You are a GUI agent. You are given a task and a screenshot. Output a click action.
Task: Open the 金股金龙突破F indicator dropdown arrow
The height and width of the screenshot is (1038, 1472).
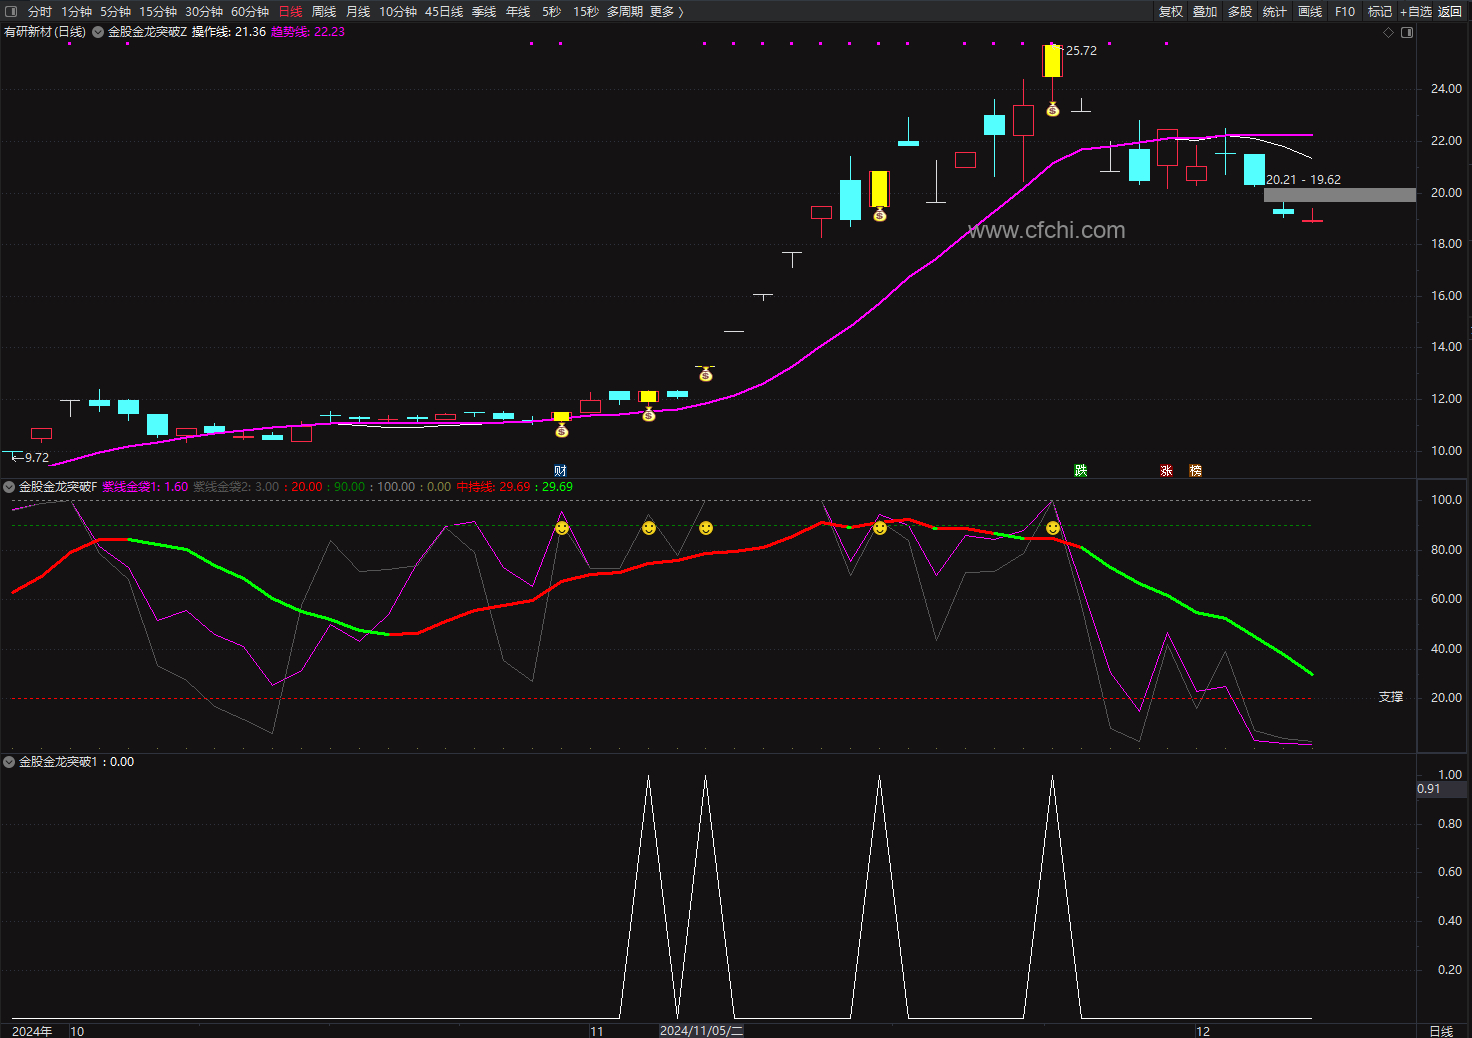[x=9, y=487]
